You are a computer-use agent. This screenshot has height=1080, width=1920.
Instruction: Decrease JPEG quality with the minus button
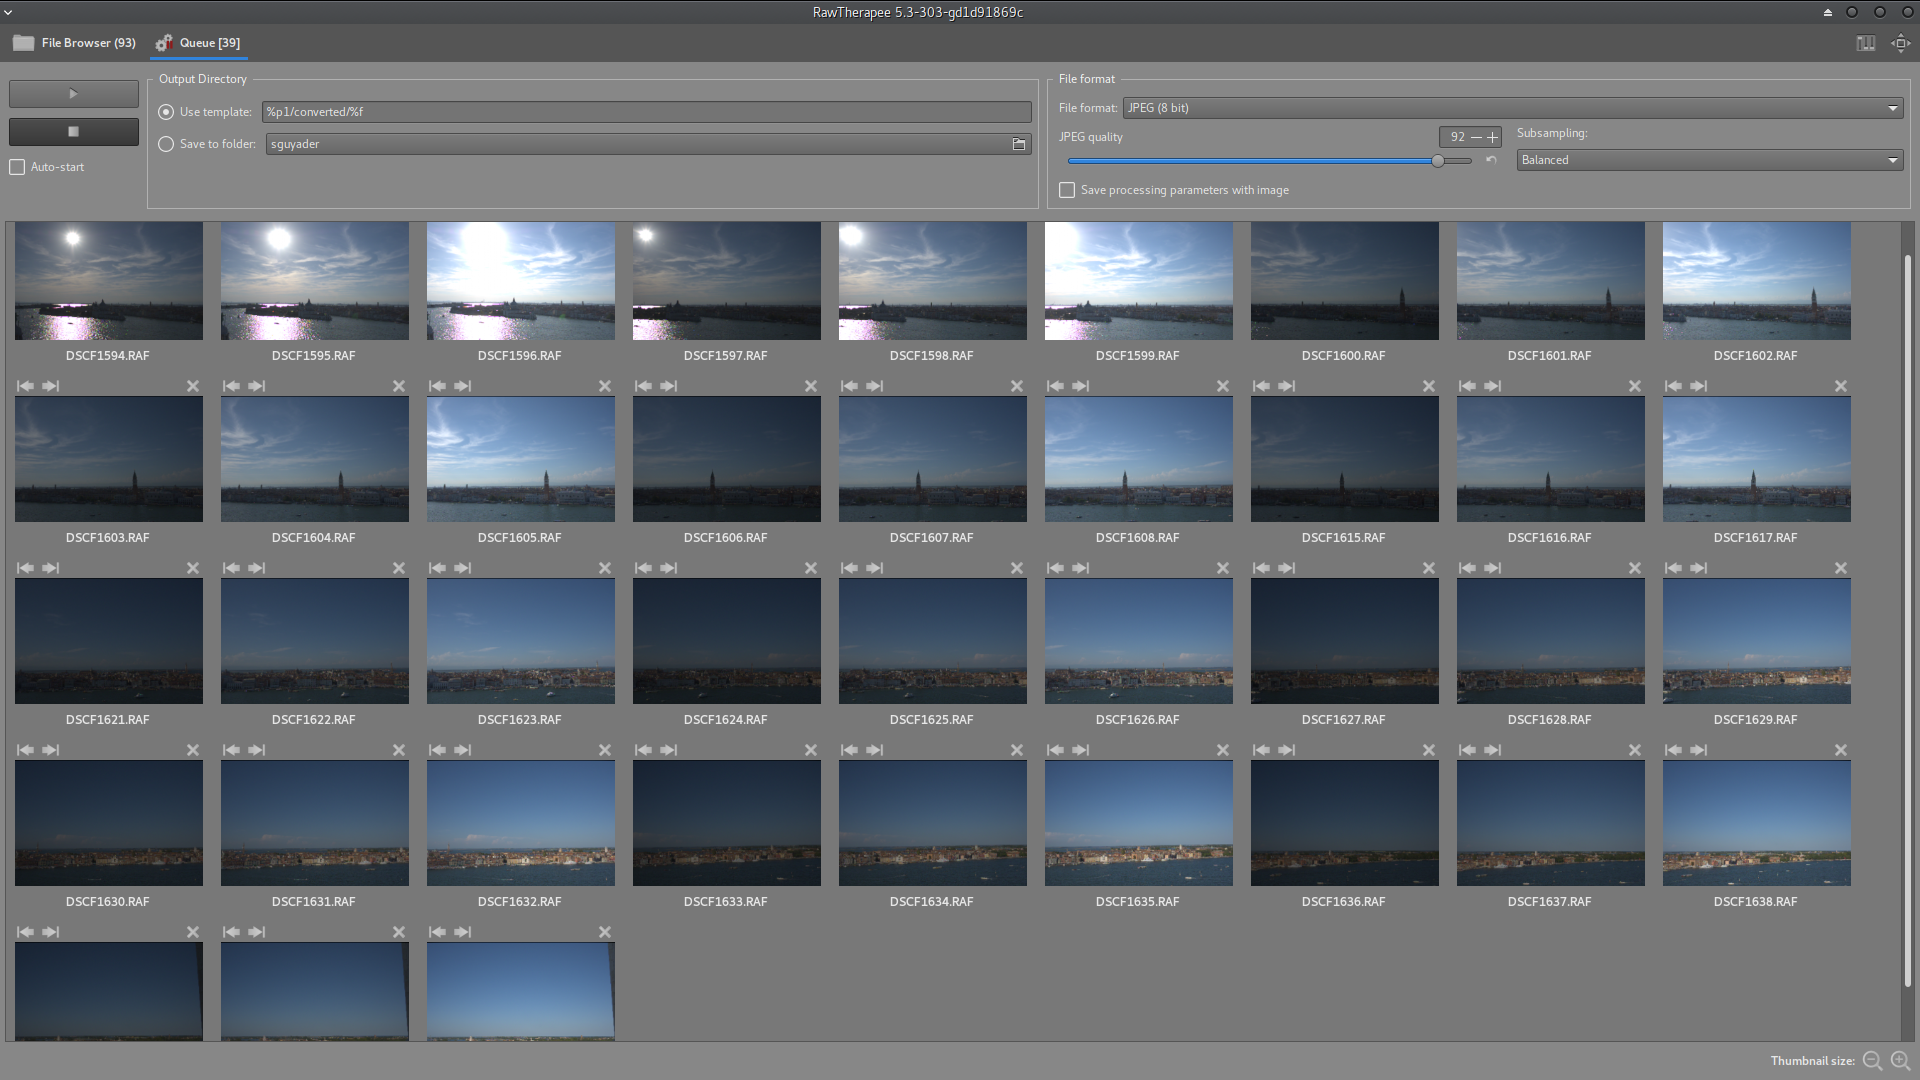(1476, 137)
